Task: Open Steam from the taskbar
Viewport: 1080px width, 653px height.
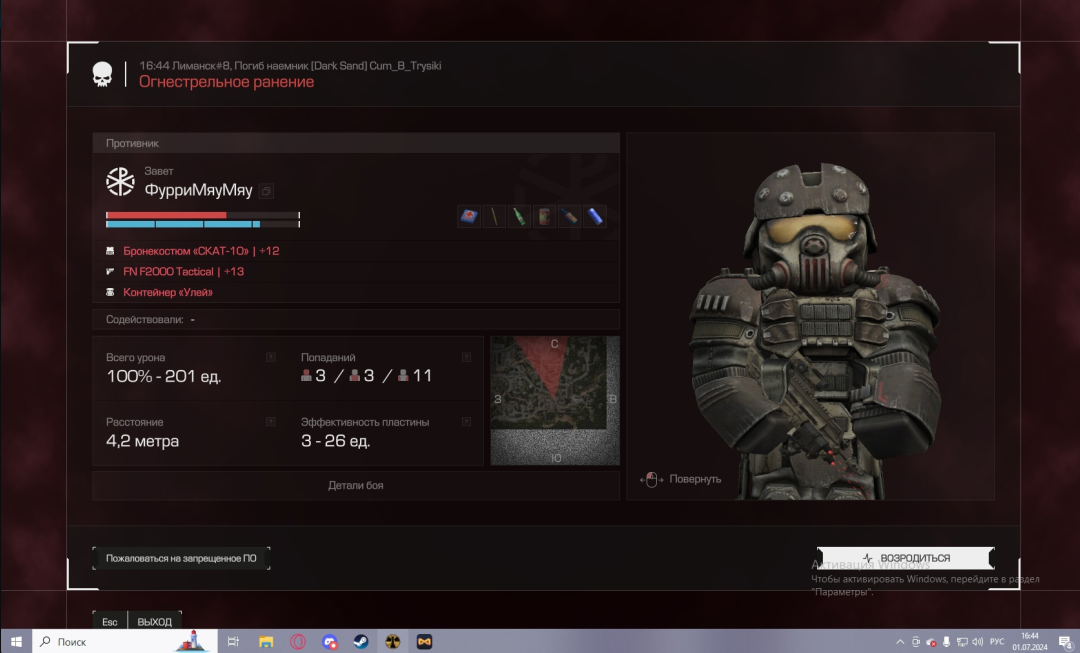Action: click(361, 641)
